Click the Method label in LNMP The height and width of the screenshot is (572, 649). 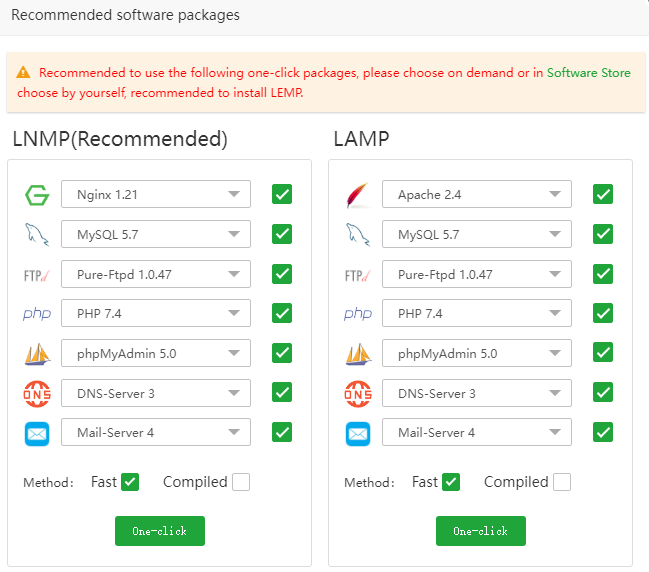[48, 483]
